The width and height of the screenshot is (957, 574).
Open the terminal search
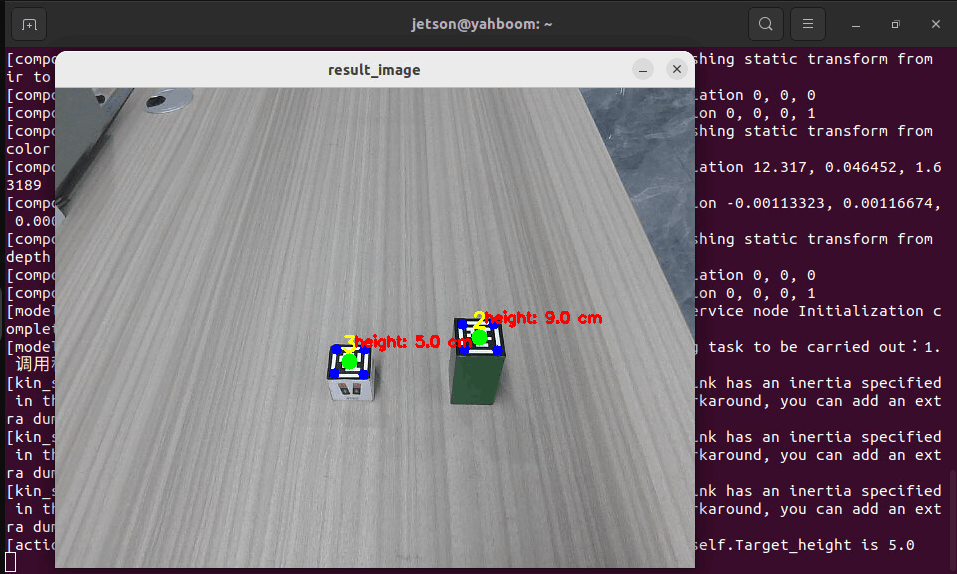click(x=765, y=24)
